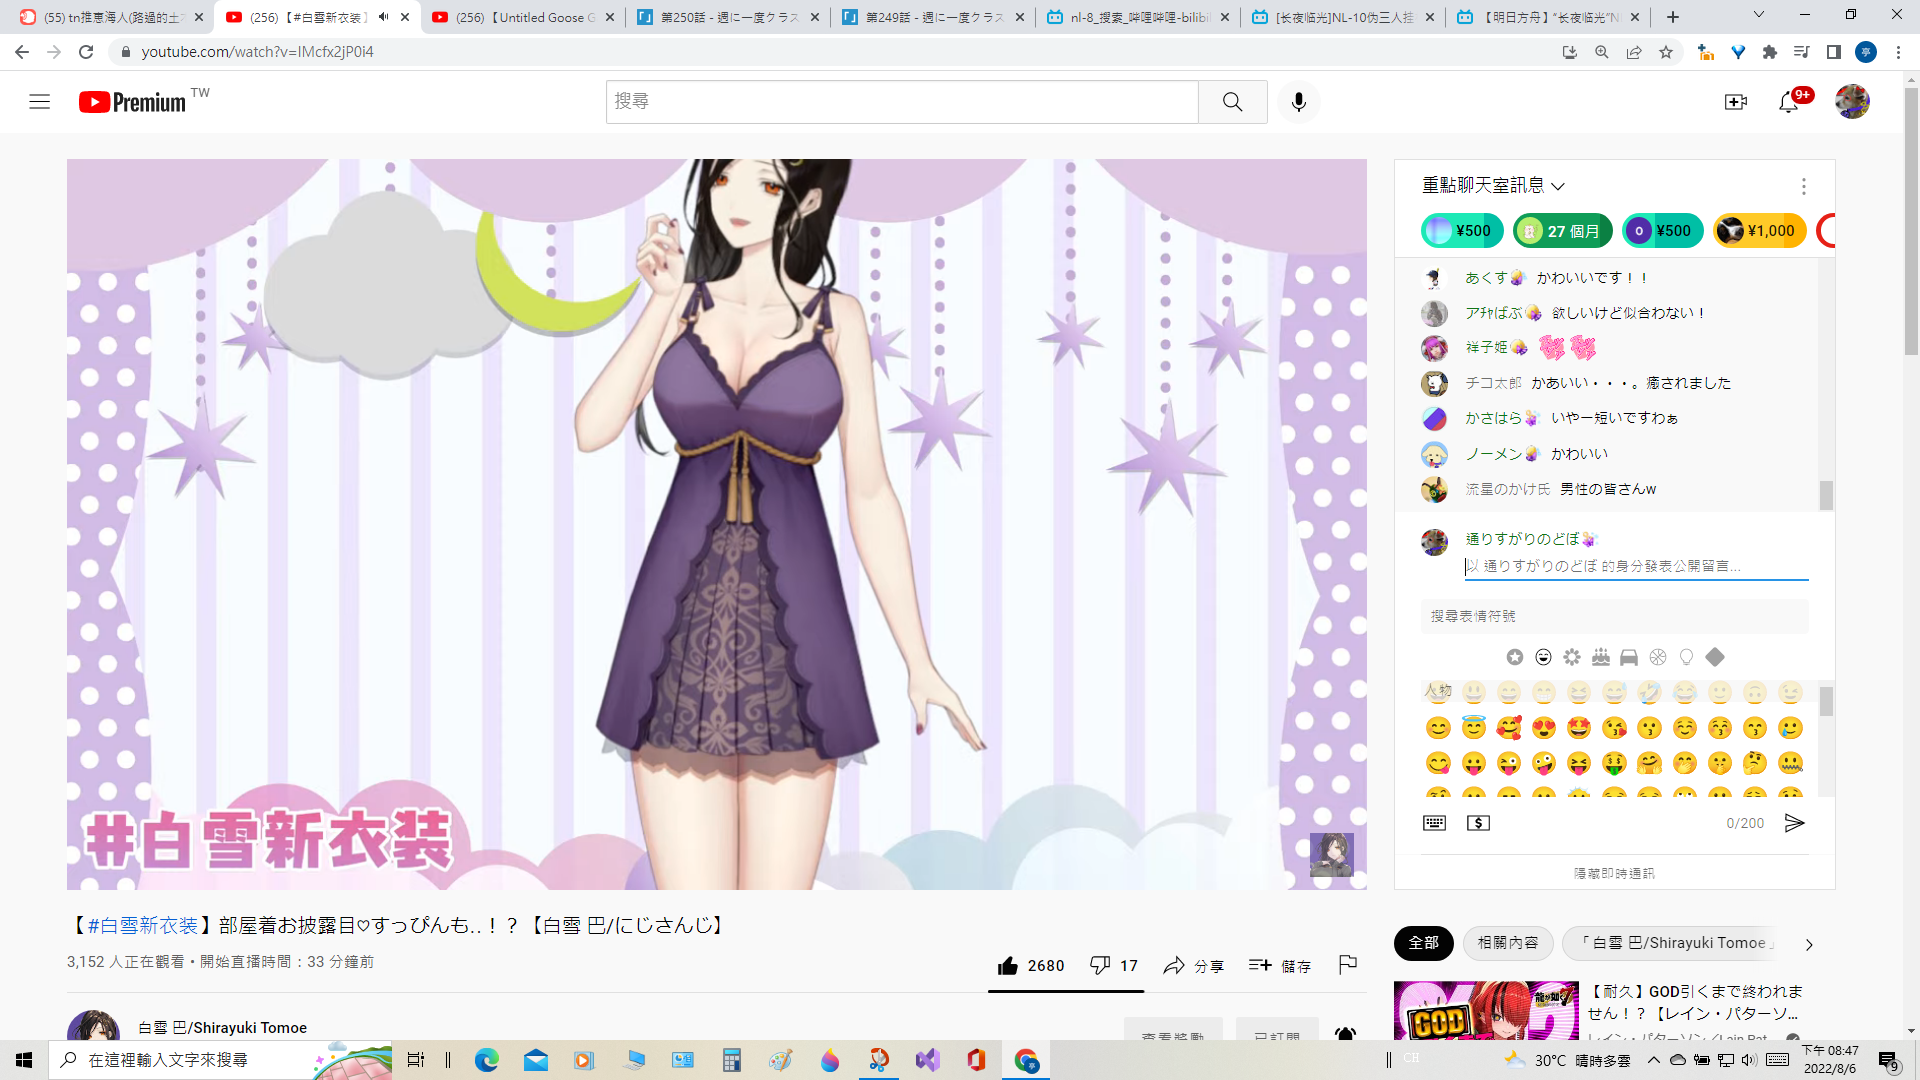Select the cake food emoji category
1920x1080 pixels.
(x=1601, y=657)
